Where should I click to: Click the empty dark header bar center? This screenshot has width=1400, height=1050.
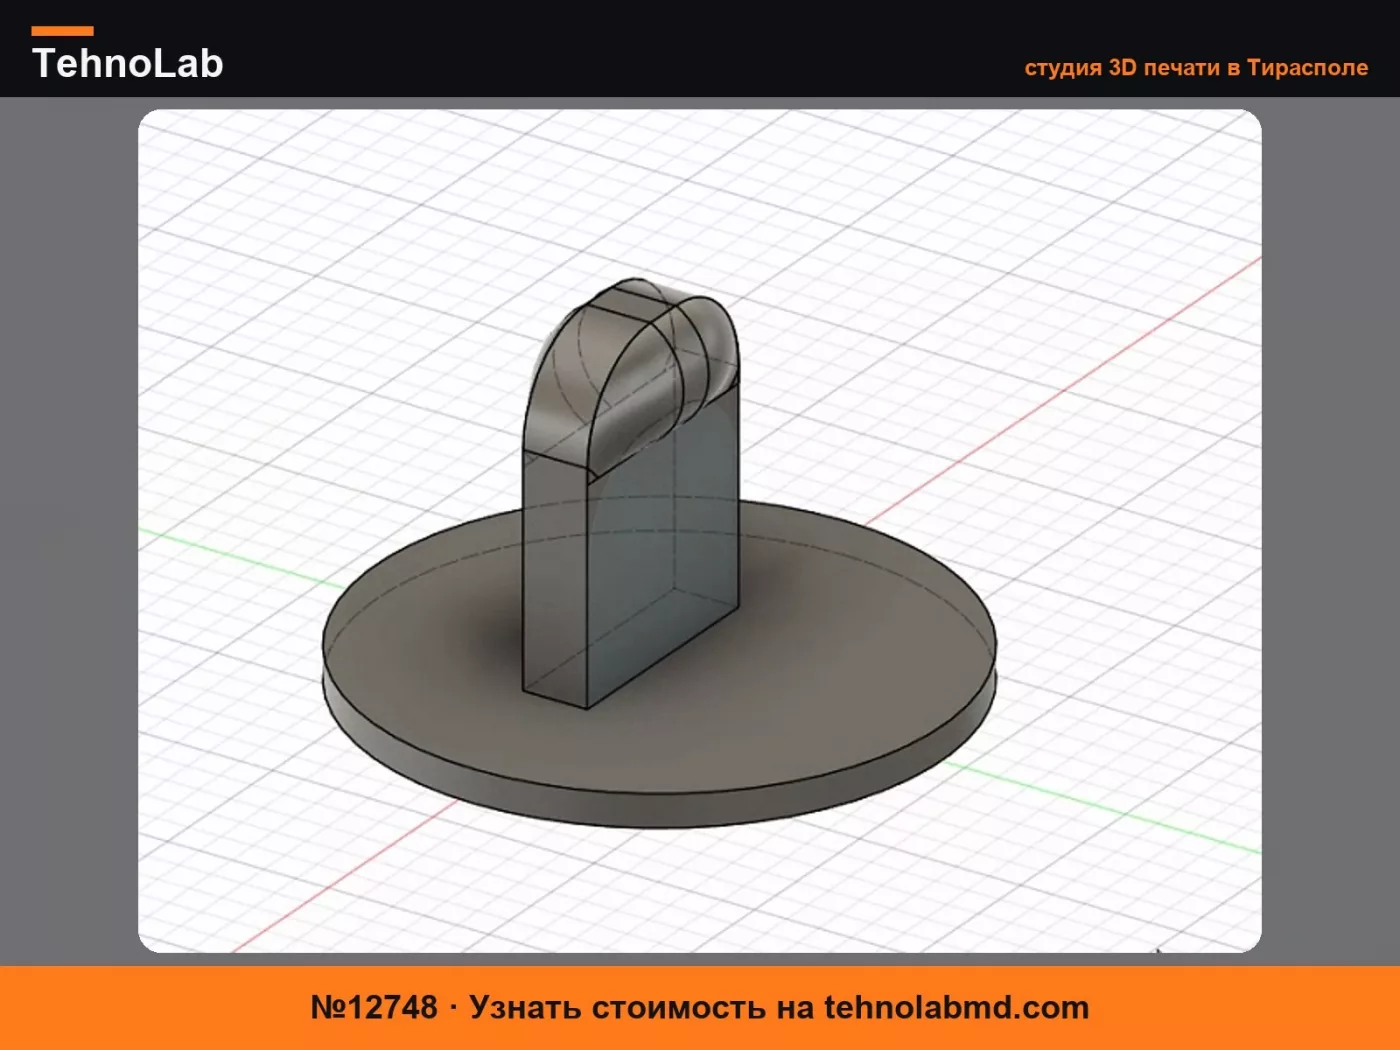[620, 48]
